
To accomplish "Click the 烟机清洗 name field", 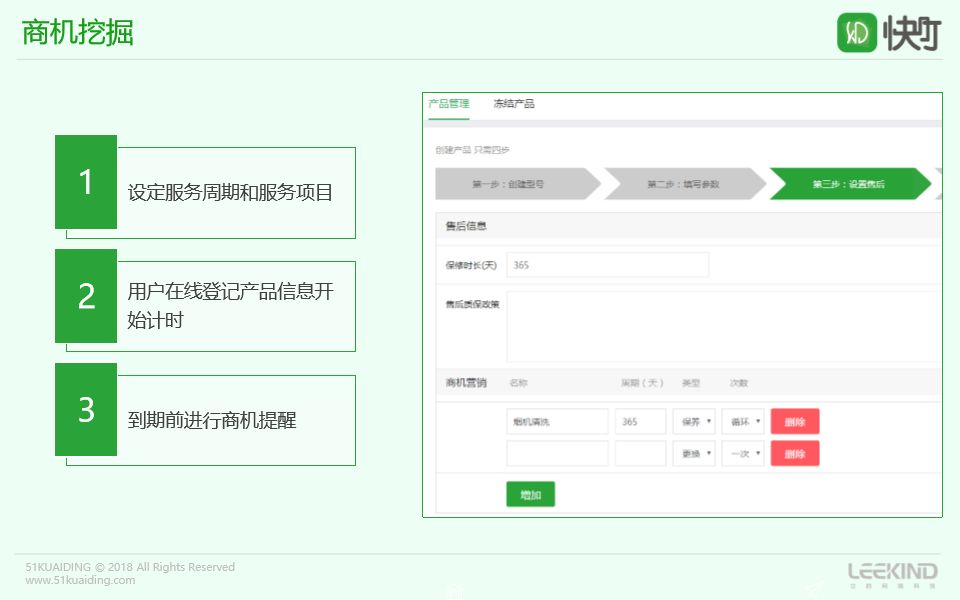I will click(557, 422).
